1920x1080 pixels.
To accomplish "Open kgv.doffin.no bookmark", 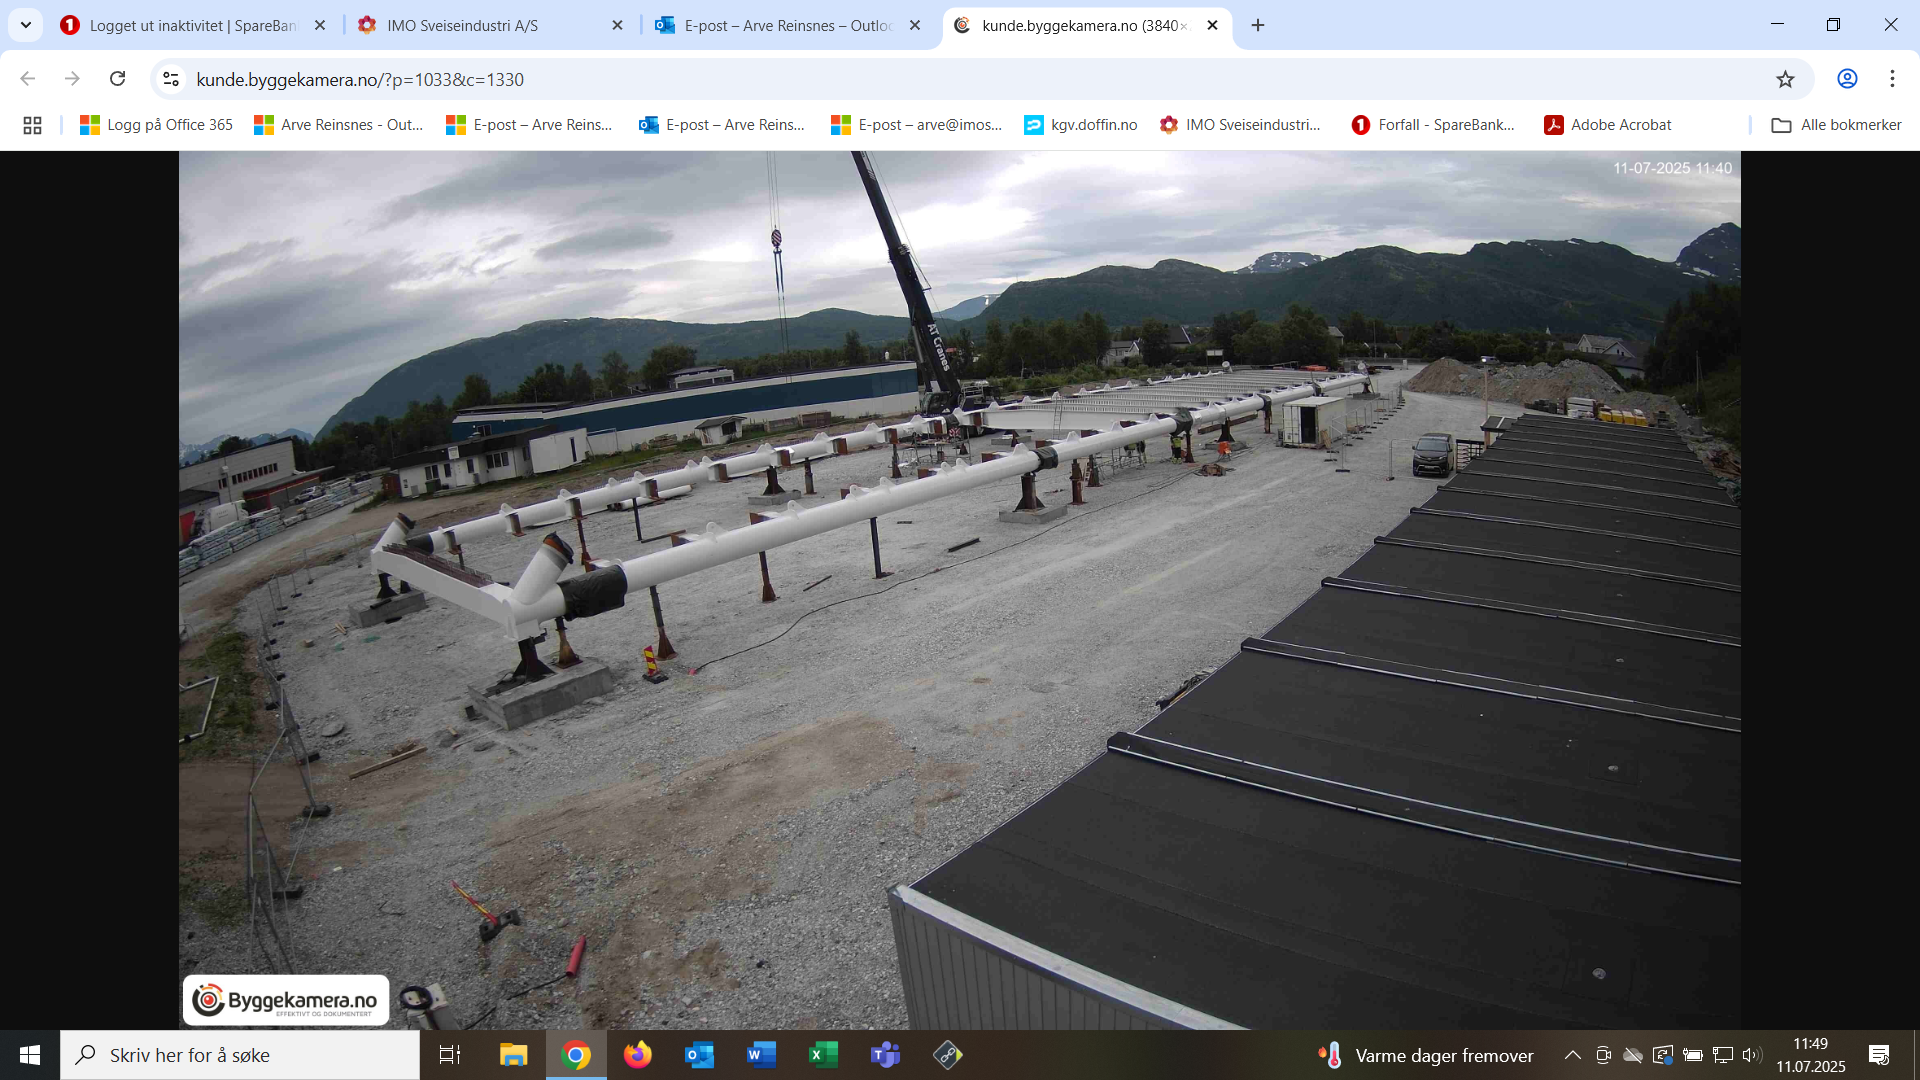I will point(1081,125).
